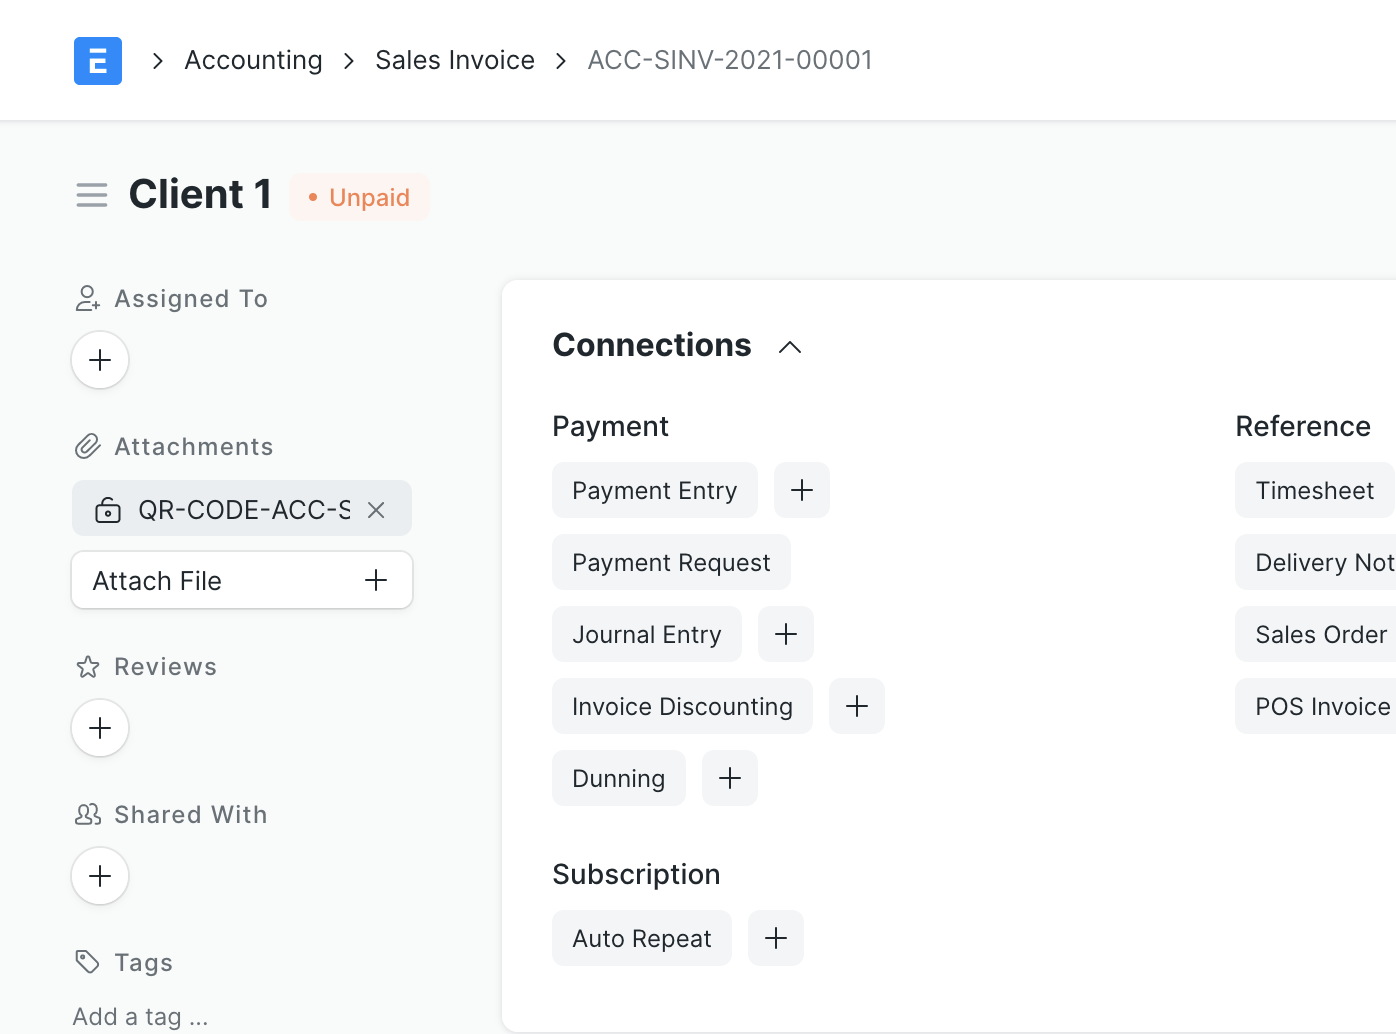
Task: Open the Payment Request connection
Action: coord(671,562)
